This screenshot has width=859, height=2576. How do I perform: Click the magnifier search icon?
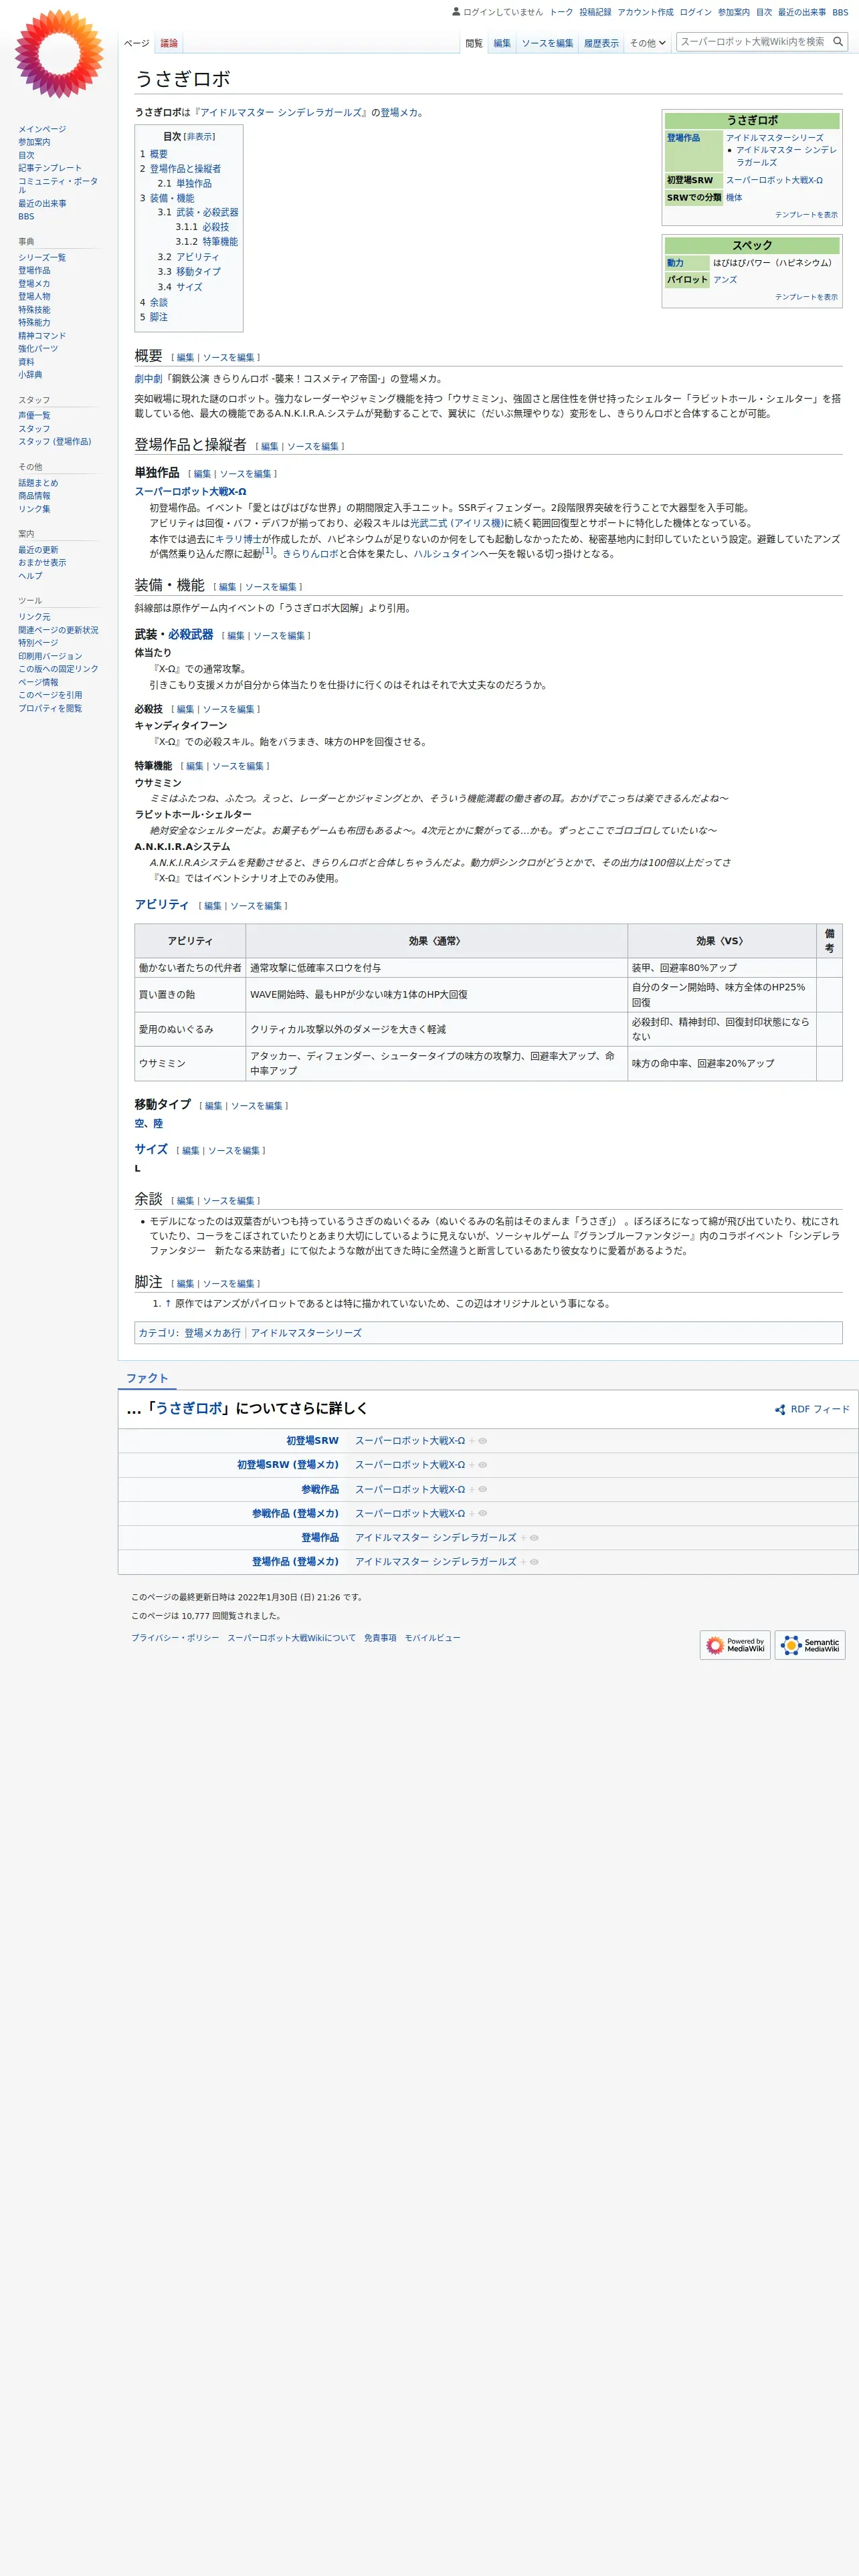(x=838, y=42)
